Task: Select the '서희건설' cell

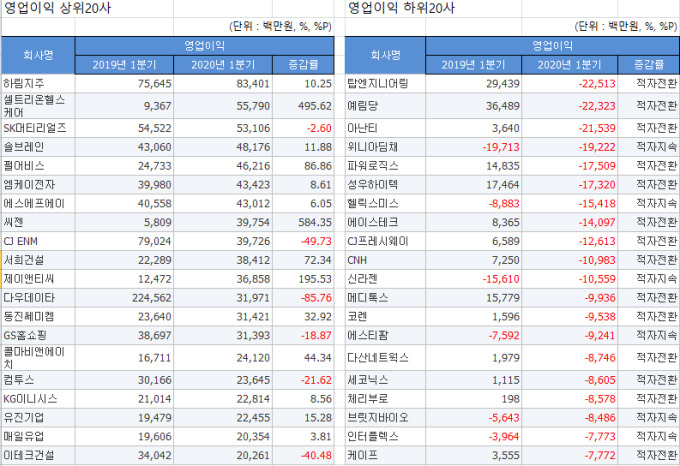Action: [x=38, y=260]
